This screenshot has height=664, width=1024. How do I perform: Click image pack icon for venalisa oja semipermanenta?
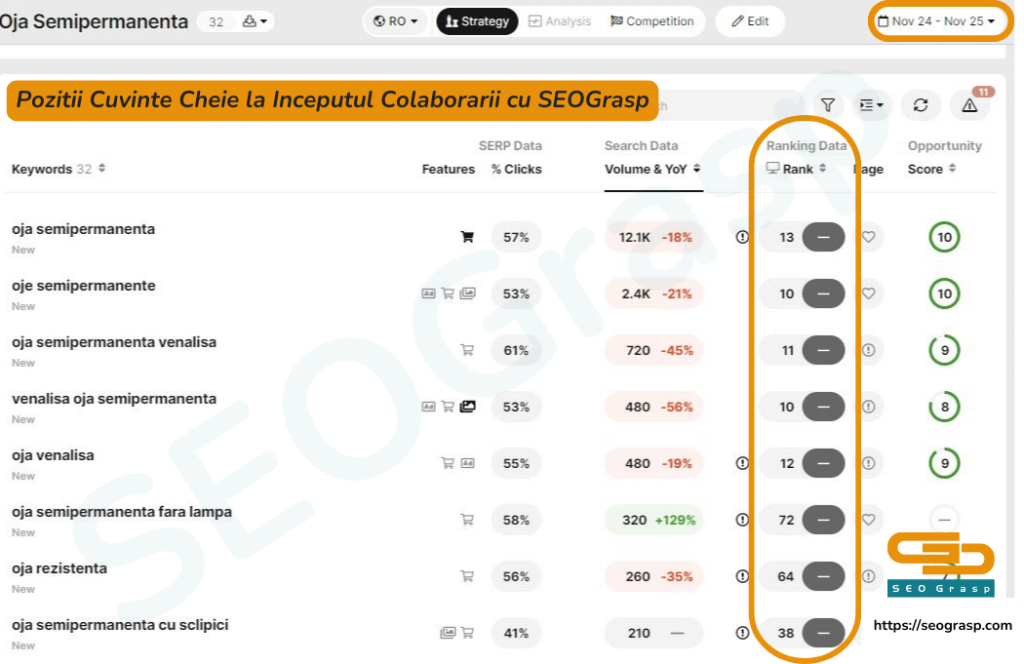click(x=467, y=407)
